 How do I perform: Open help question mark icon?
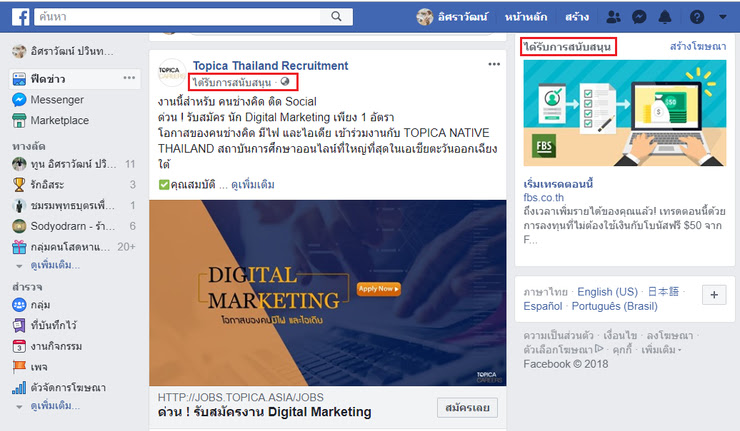(697, 17)
